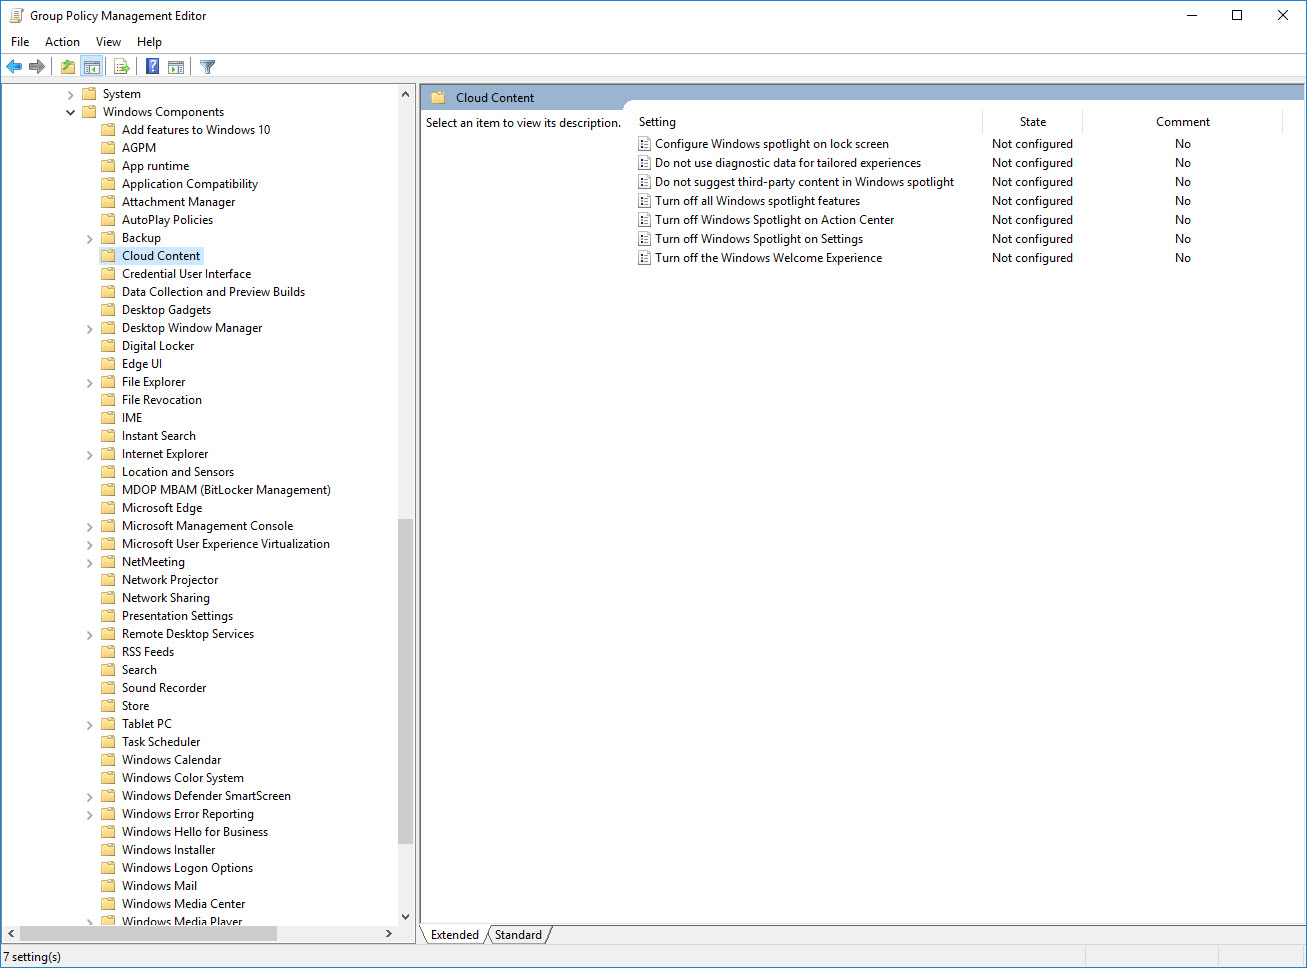Sort by the State column header

pos(1032,122)
